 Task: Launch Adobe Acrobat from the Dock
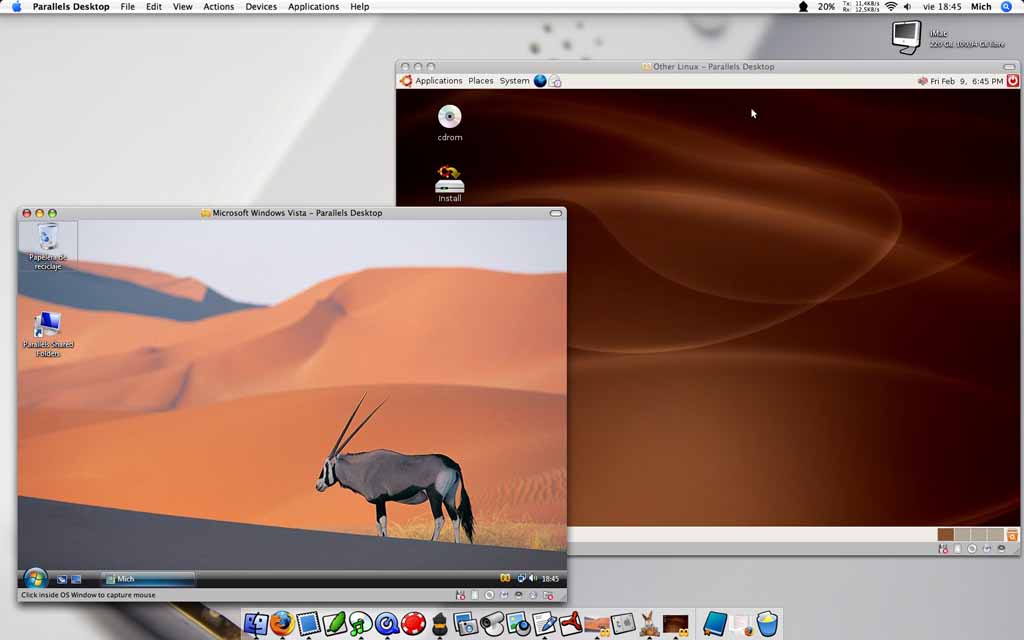[x=570, y=624]
